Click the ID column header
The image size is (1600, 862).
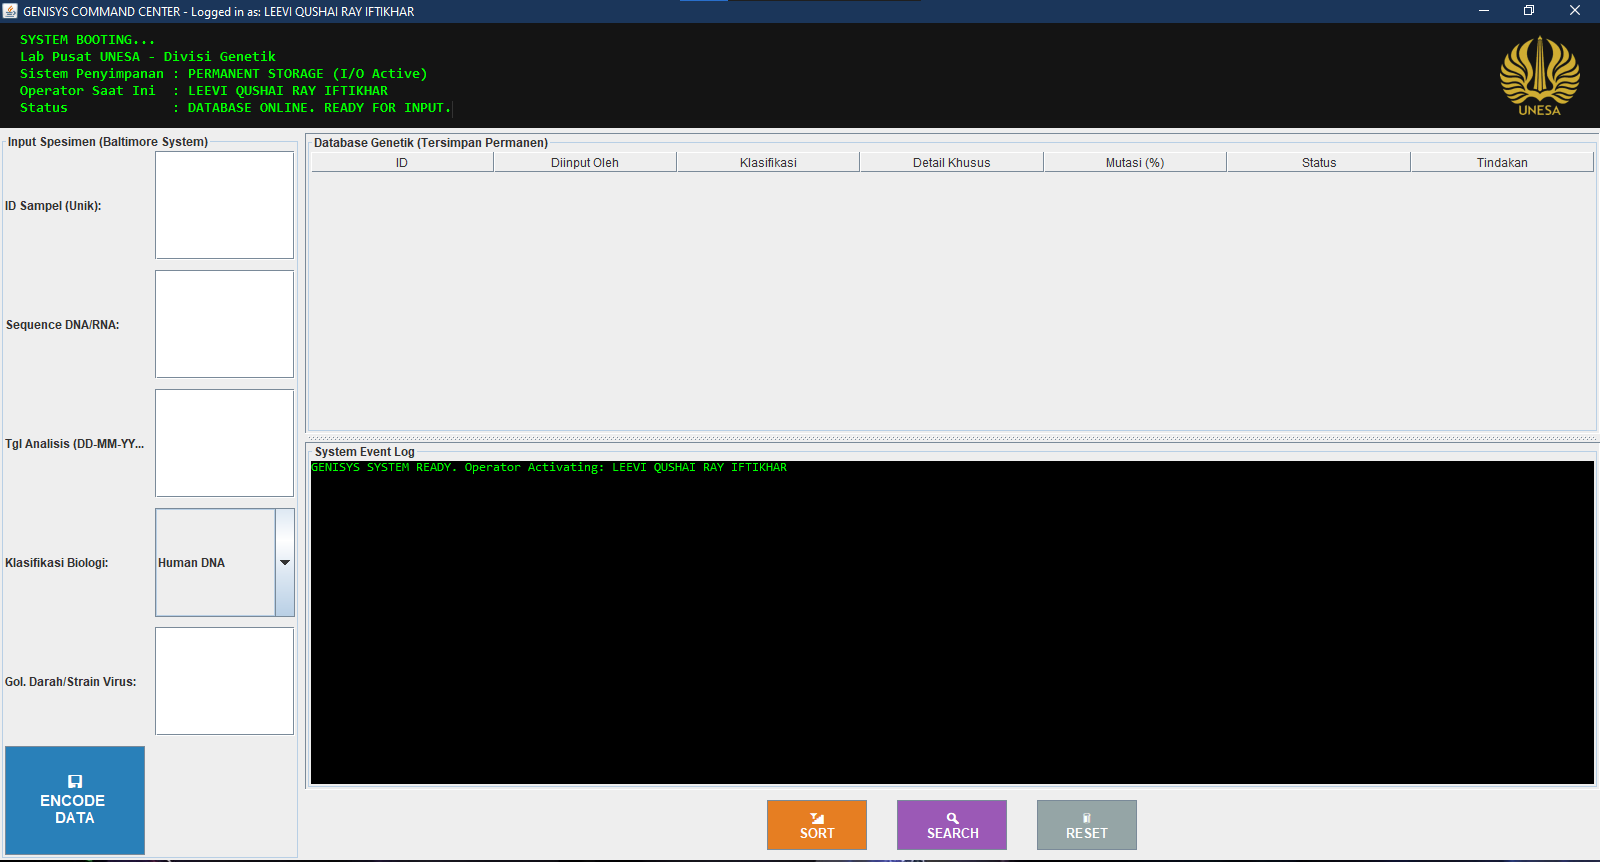[x=402, y=162]
